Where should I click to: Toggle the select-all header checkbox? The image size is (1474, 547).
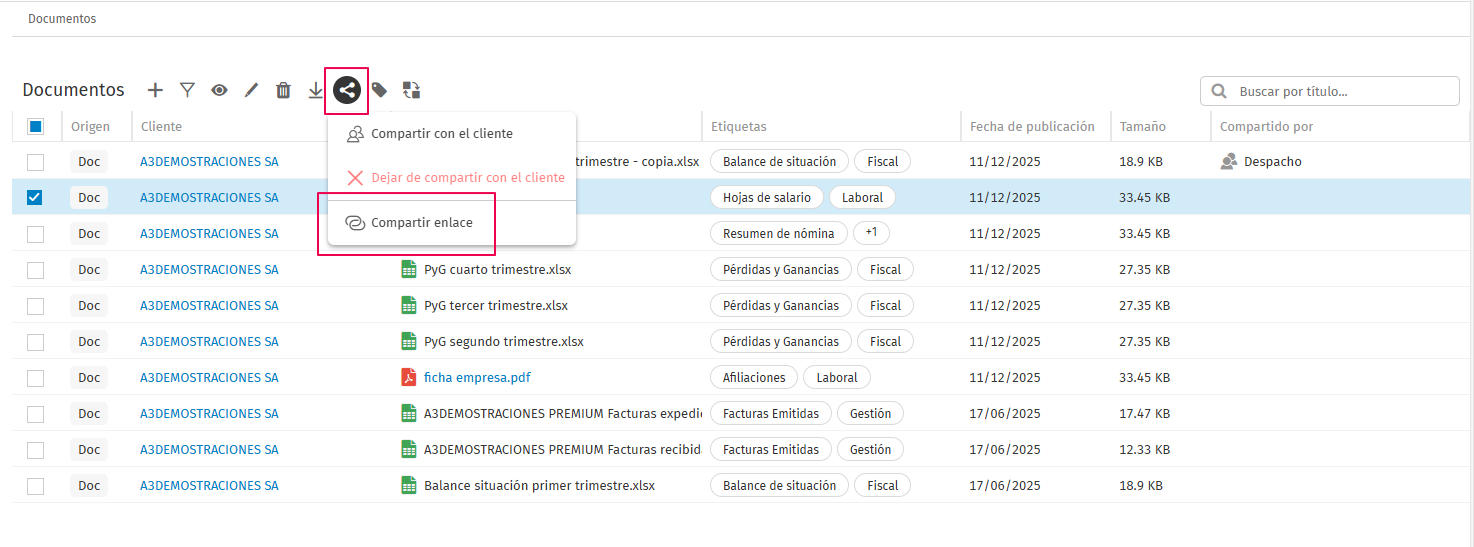(x=35, y=126)
